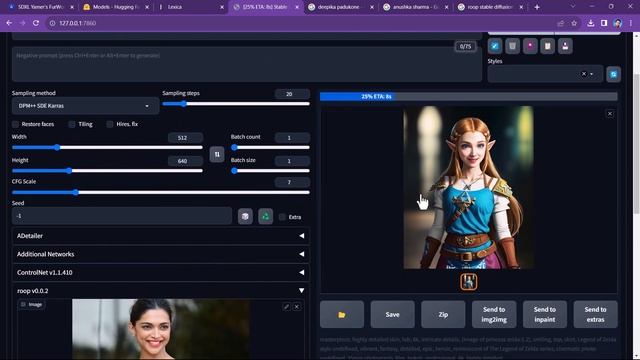The width and height of the screenshot is (640, 360).
Task: Clear selected styles with x icon
Action: [x=584, y=74]
